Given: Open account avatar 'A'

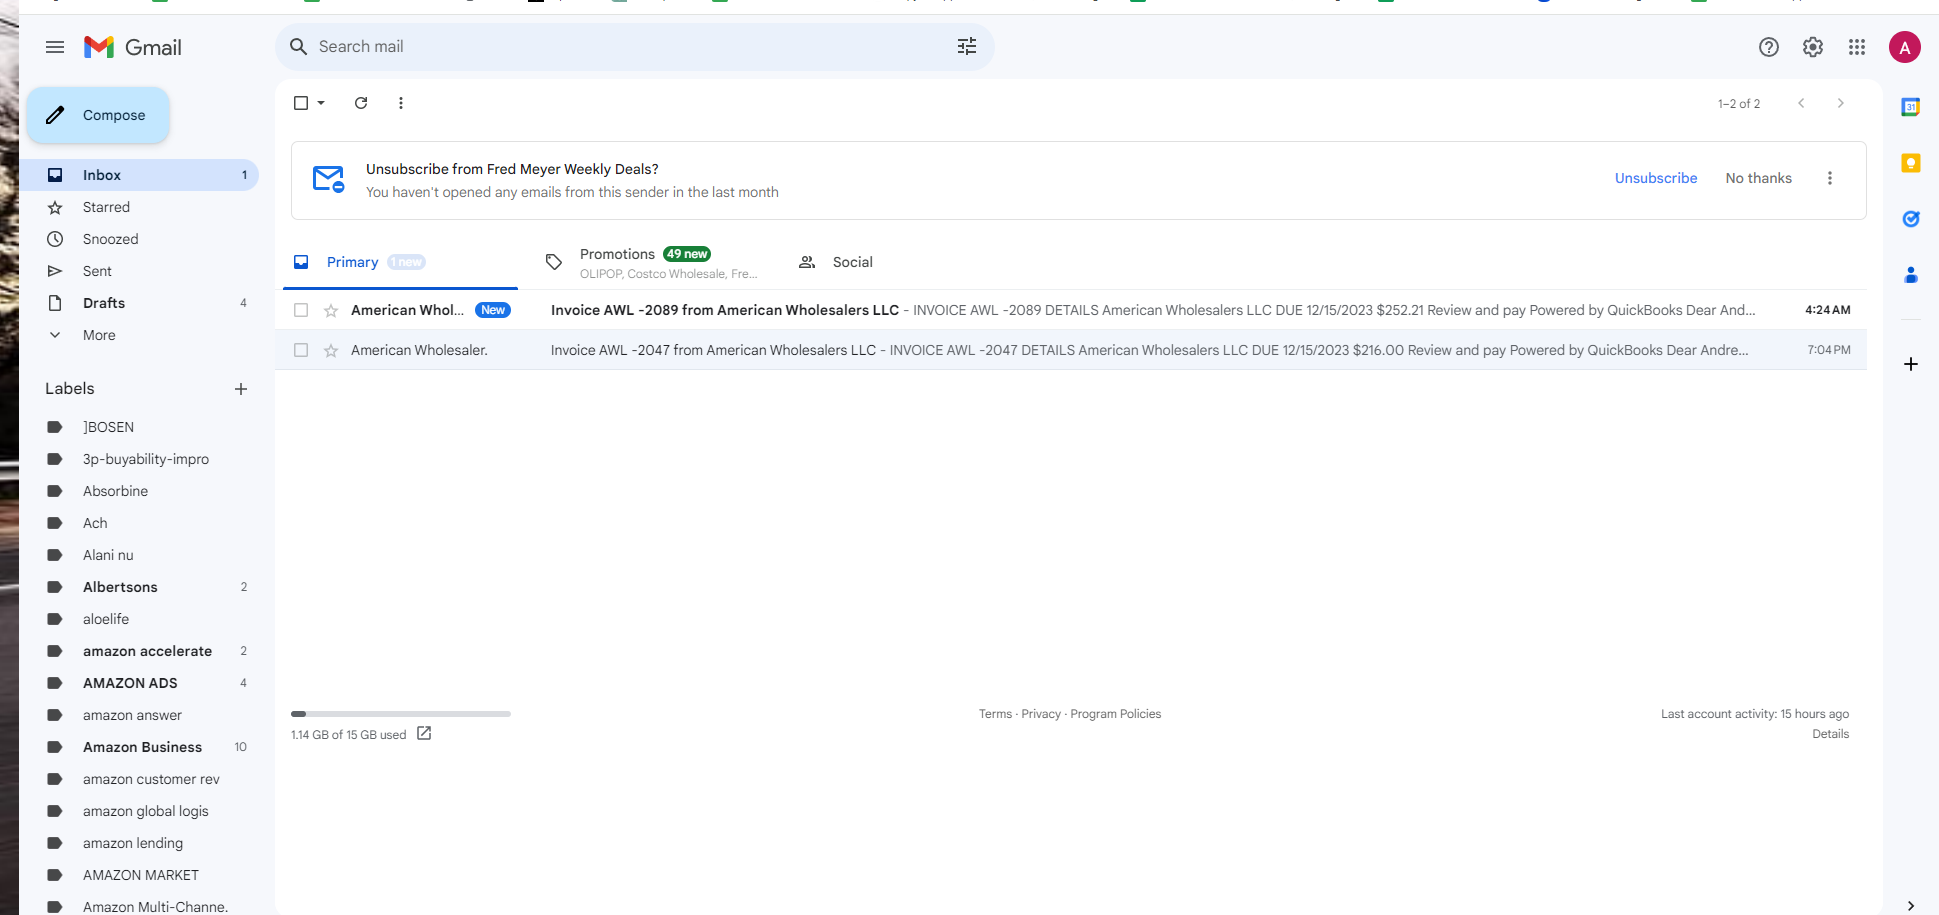Looking at the screenshot, I should [1905, 47].
